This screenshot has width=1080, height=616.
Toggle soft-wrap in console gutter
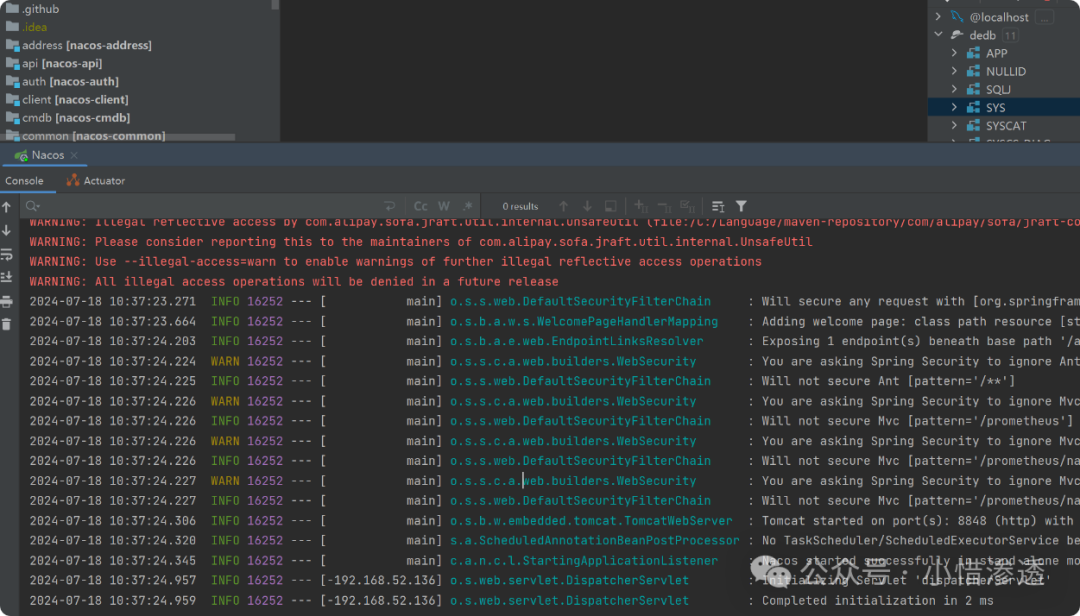[7, 254]
